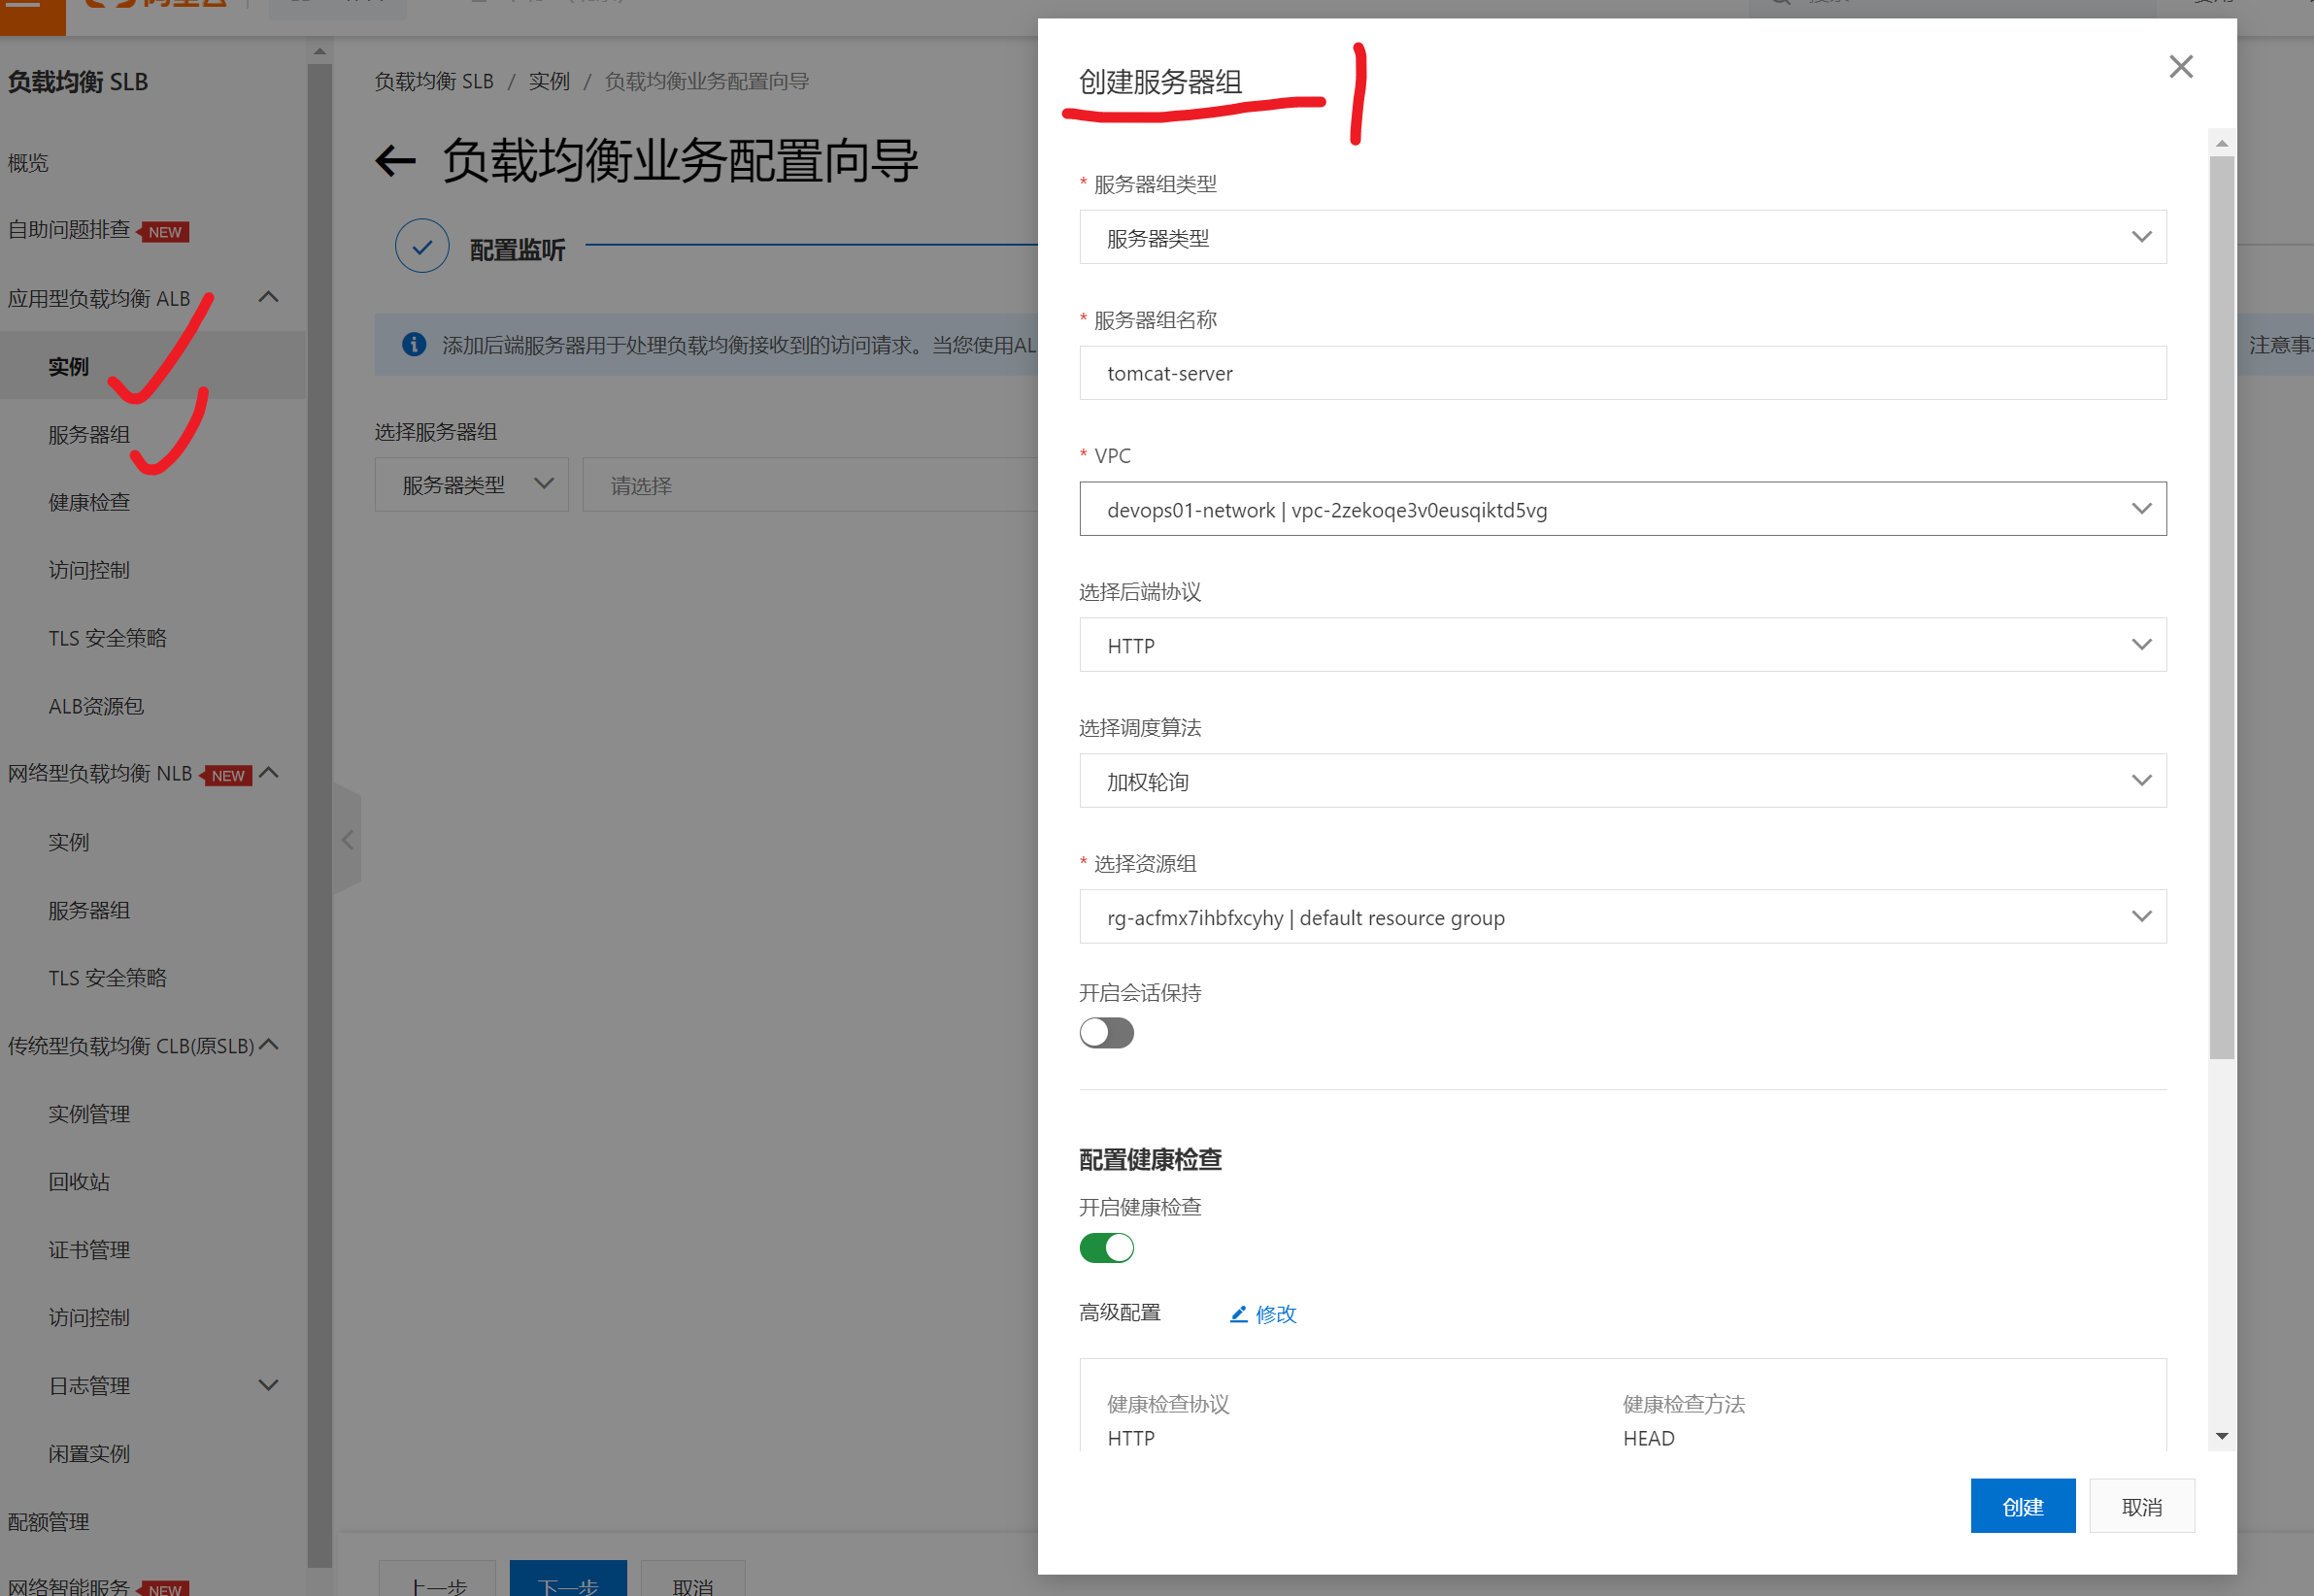
Task: Open the 选择调度算法 加权轮询 dropdown
Action: coord(1622,781)
